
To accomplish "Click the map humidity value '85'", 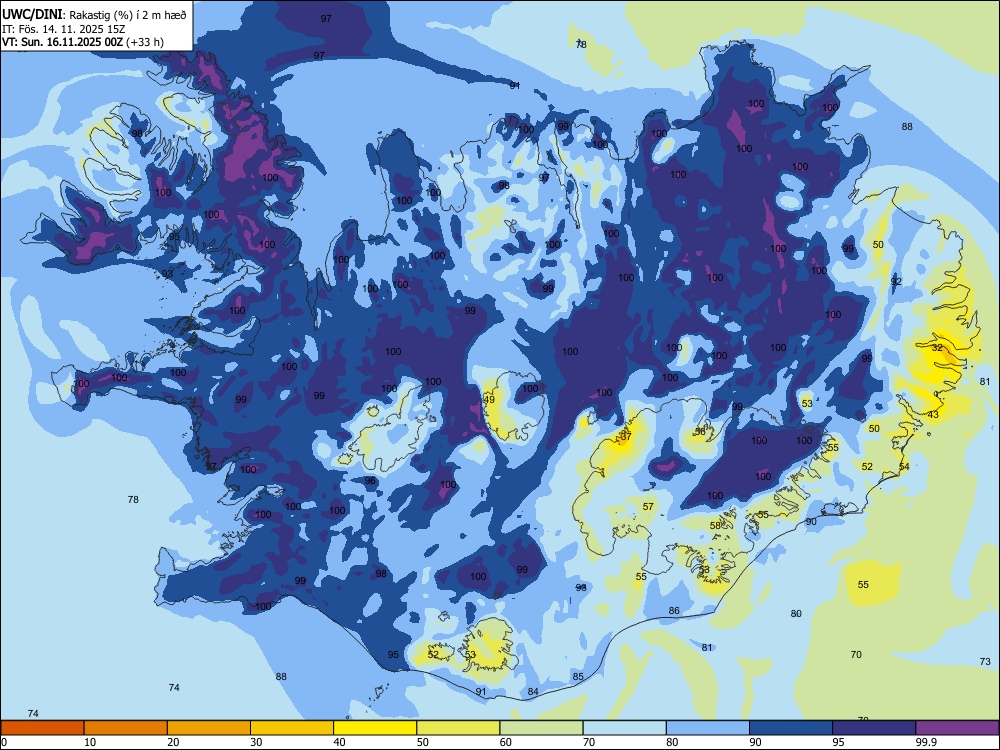I will pos(578,677).
